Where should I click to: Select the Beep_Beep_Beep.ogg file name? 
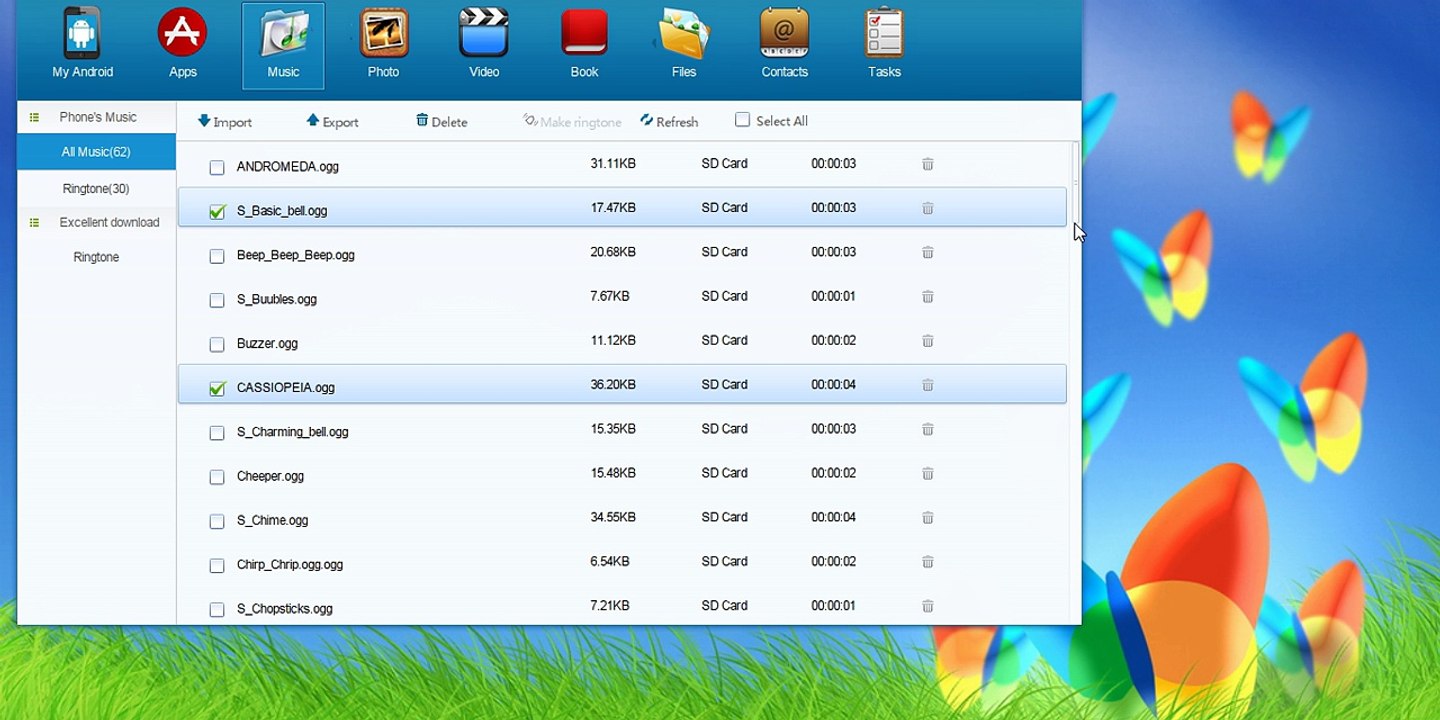tap(295, 255)
